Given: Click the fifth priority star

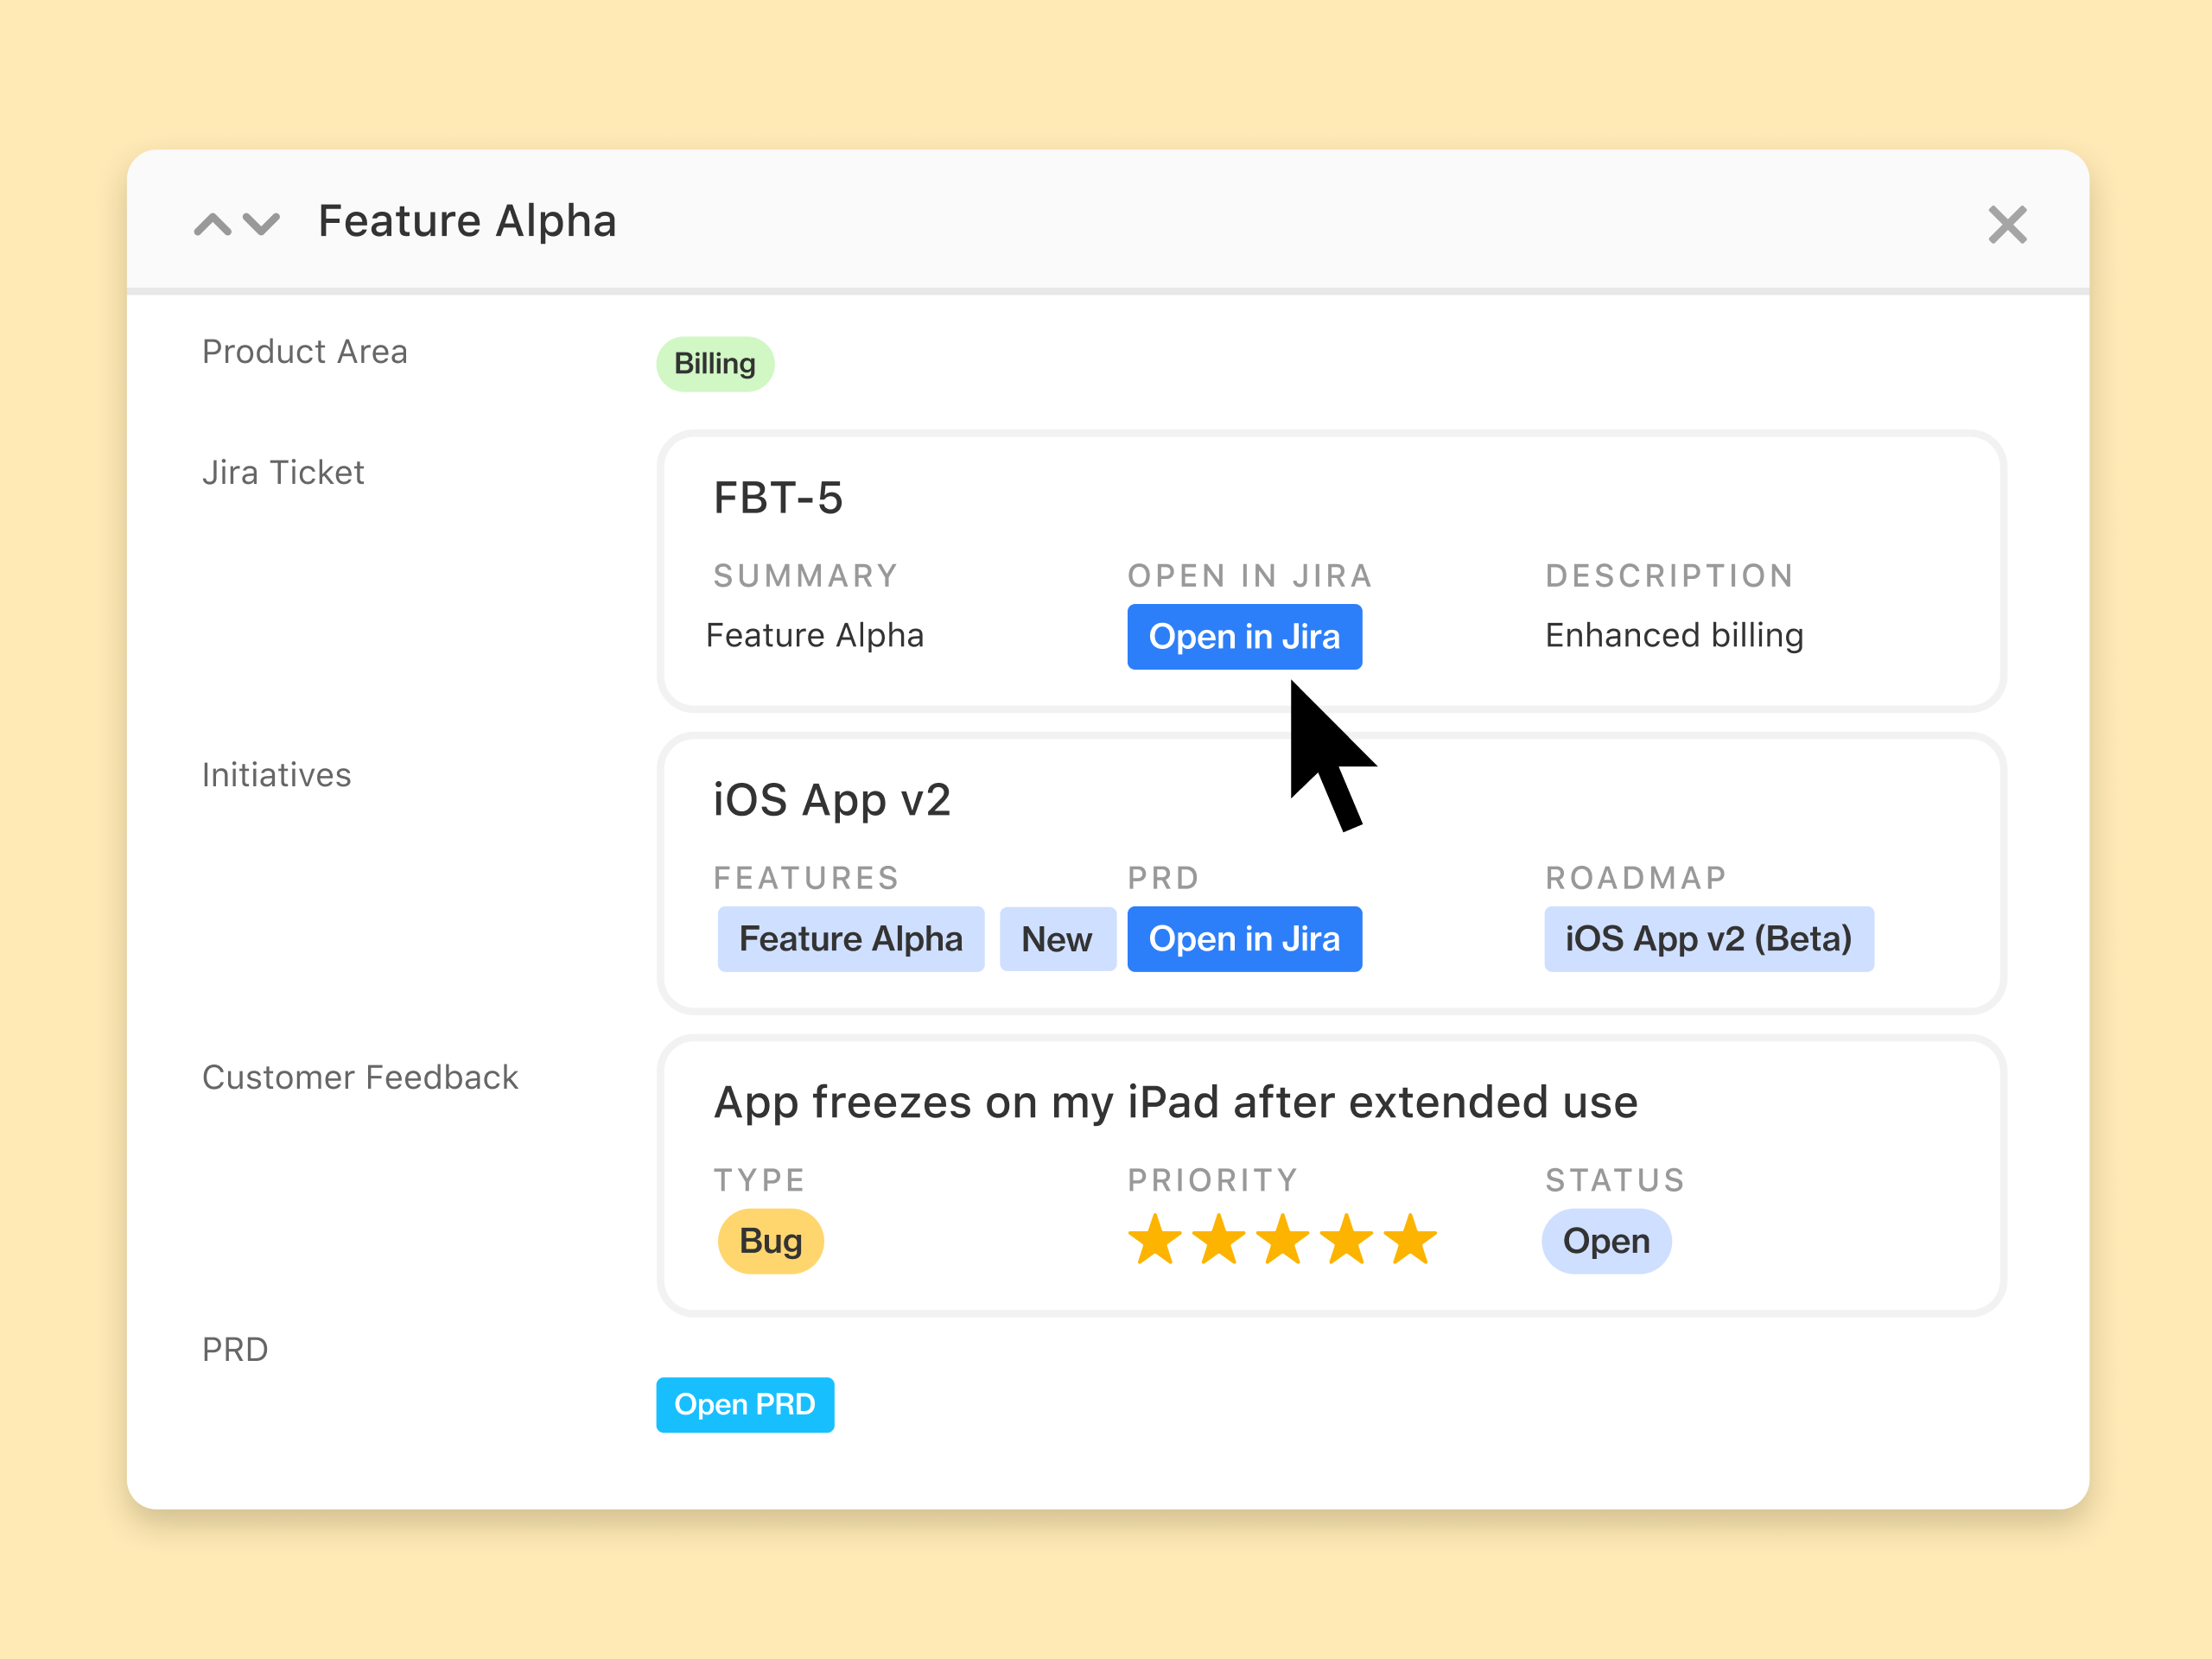Looking at the screenshot, I should (x=1411, y=1240).
